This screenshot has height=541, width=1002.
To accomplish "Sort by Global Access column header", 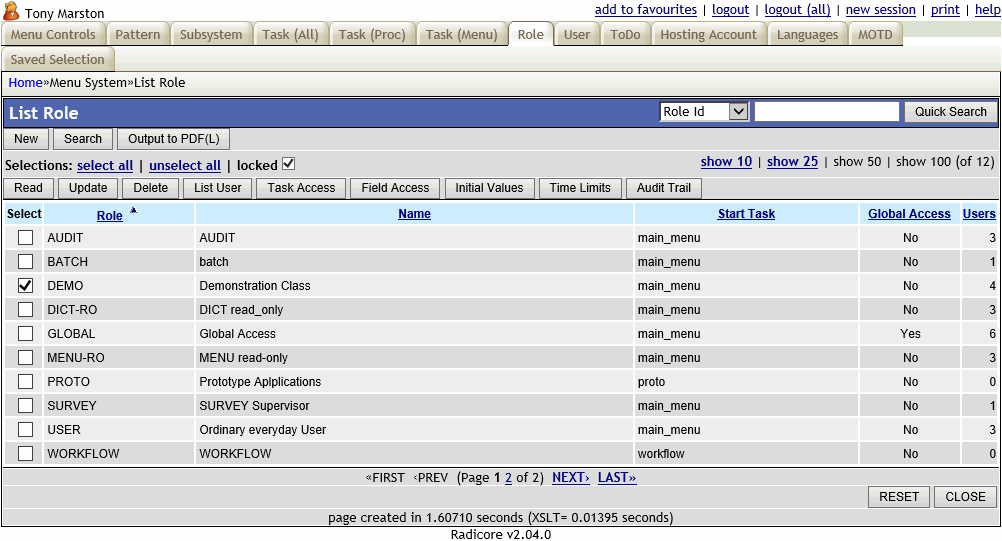I will 909,214.
